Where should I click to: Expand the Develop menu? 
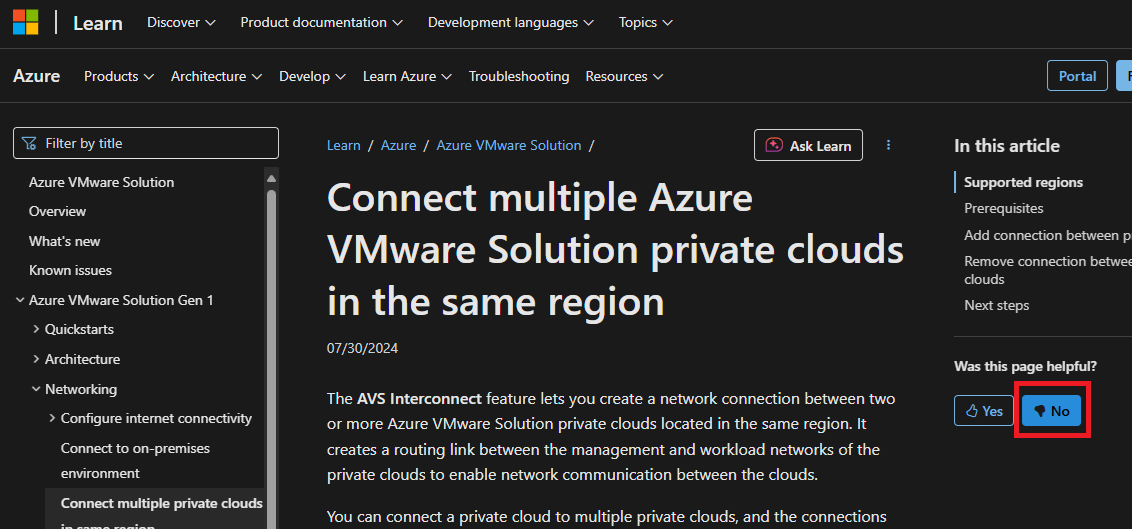(312, 76)
